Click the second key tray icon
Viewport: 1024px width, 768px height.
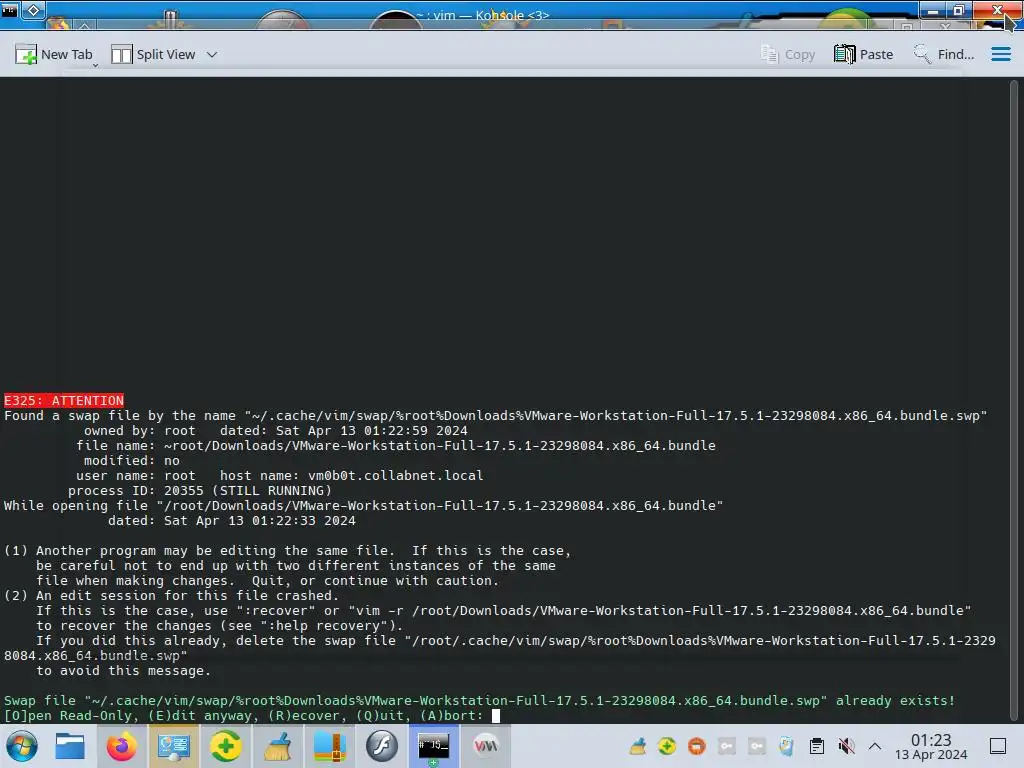click(x=757, y=746)
